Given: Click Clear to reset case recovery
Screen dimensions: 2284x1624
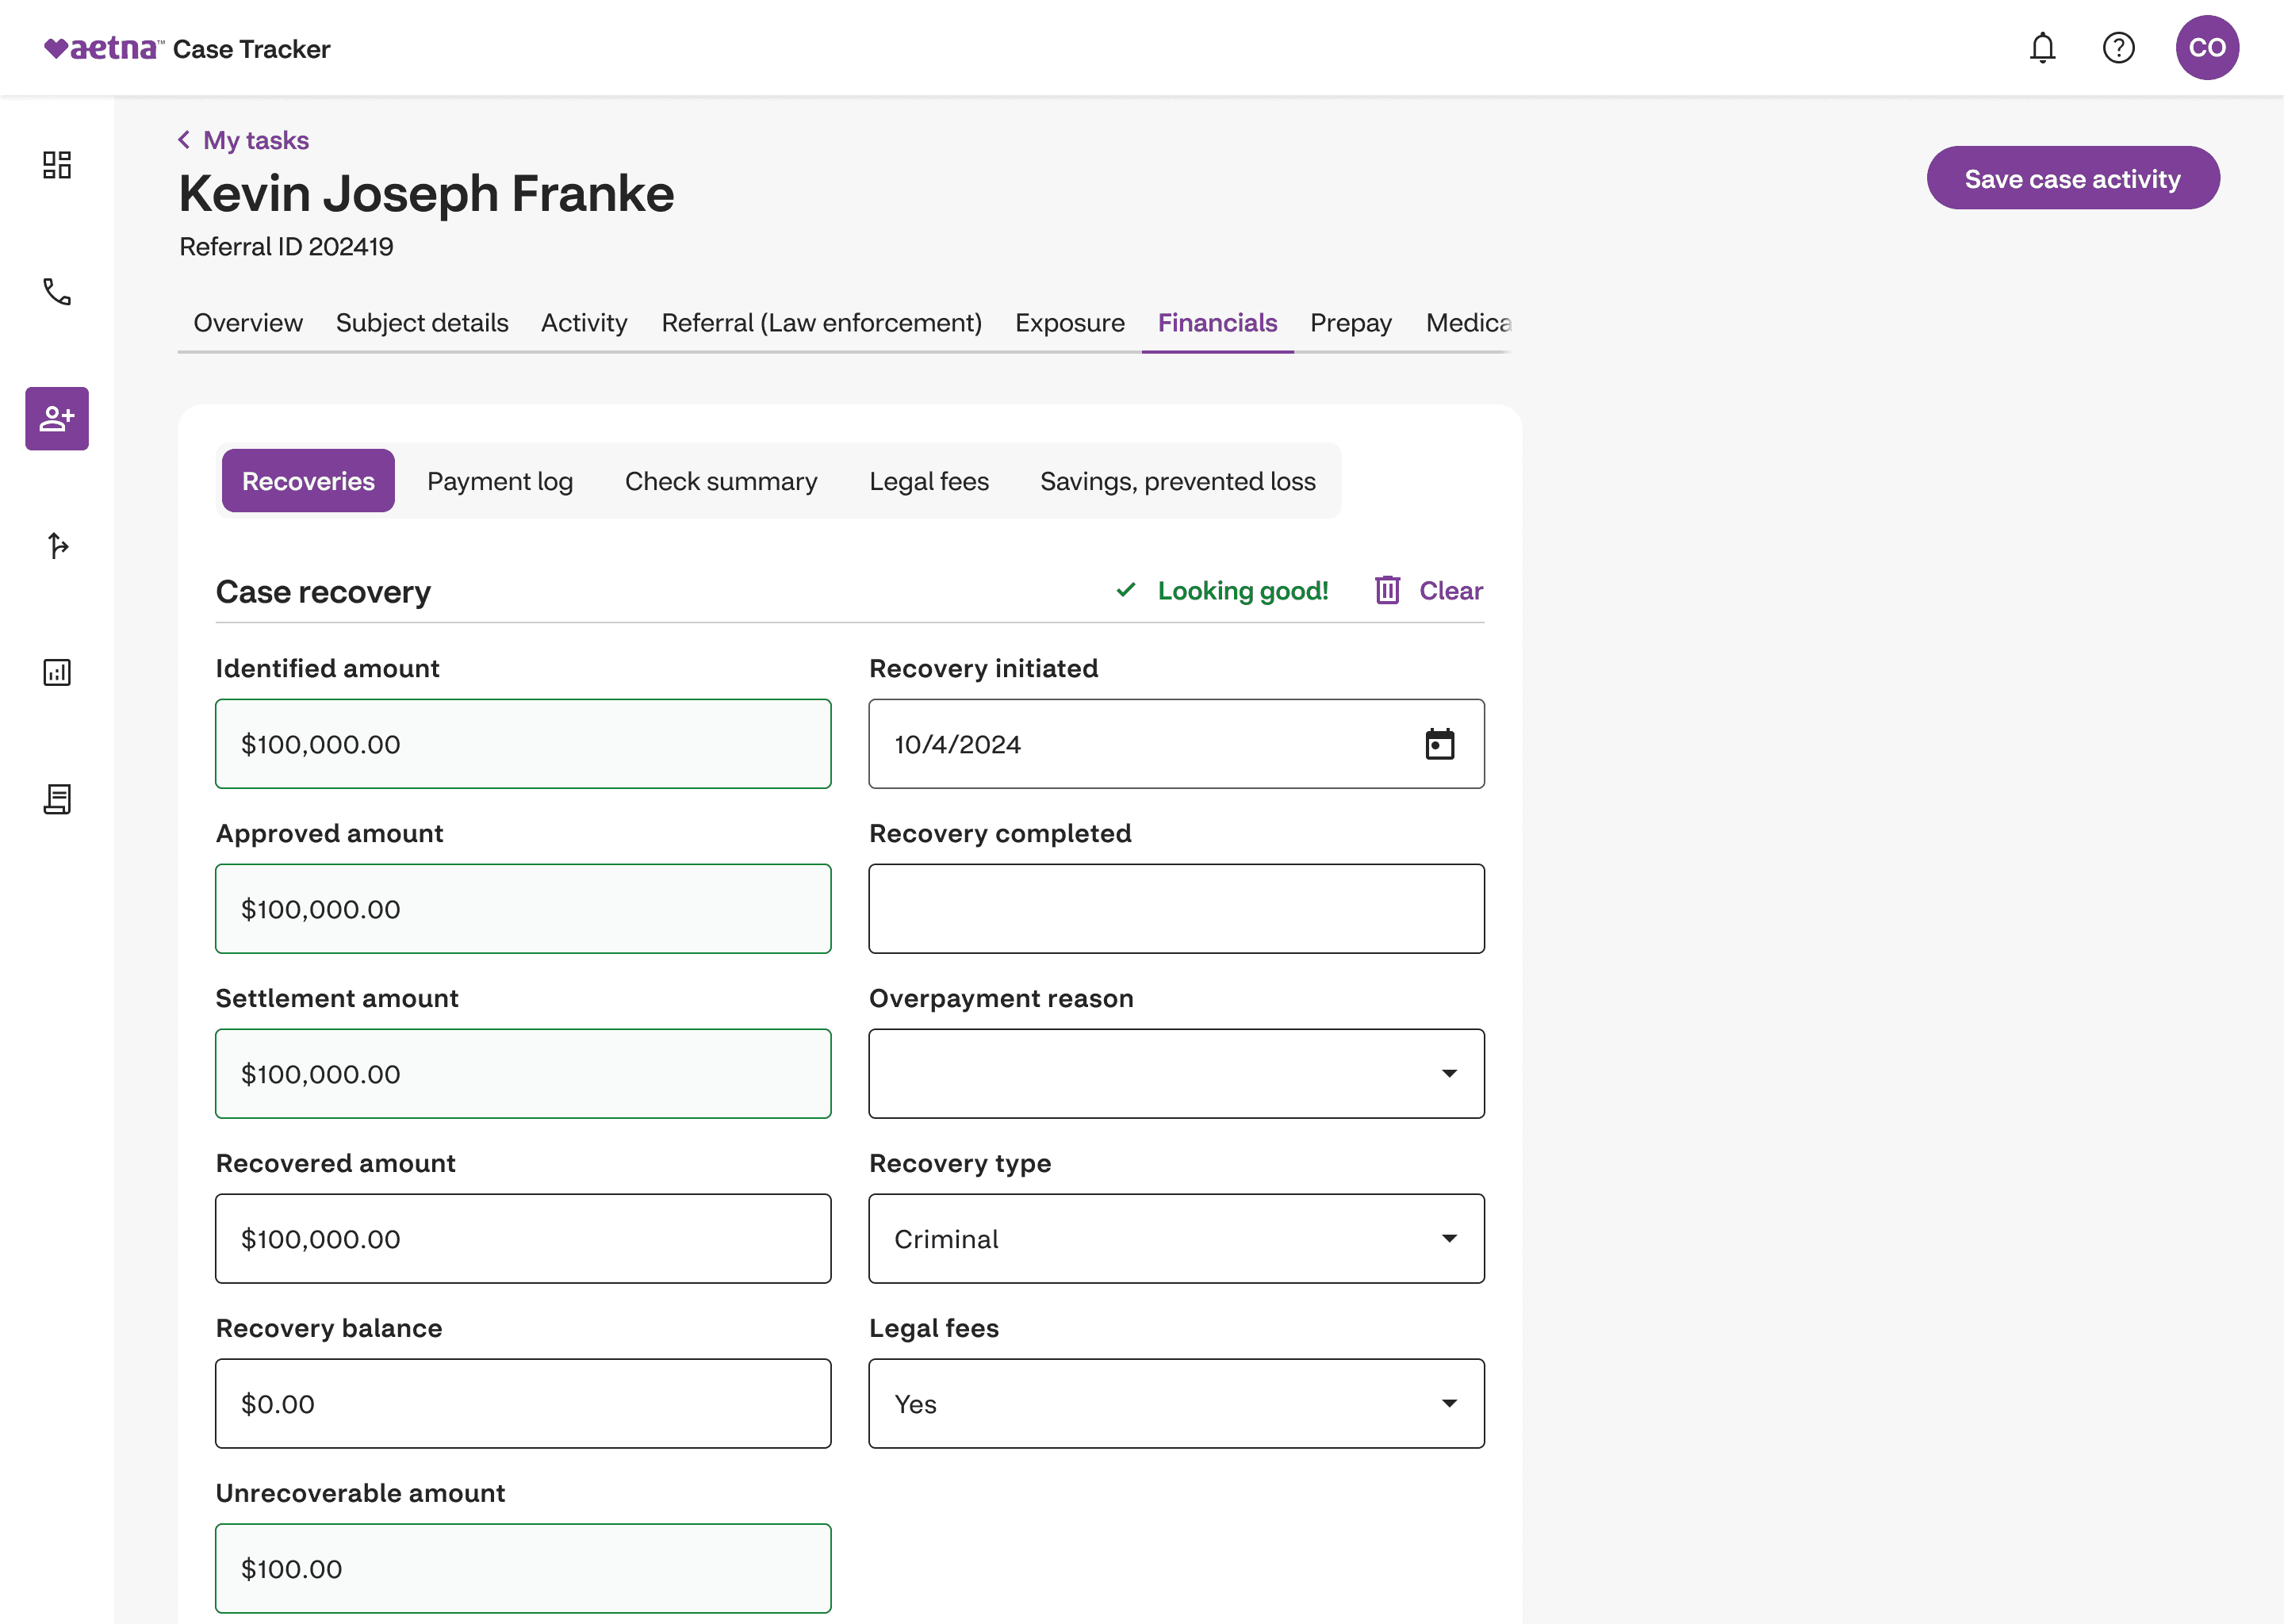Looking at the screenshot, I should click(x=1429, y=591).
